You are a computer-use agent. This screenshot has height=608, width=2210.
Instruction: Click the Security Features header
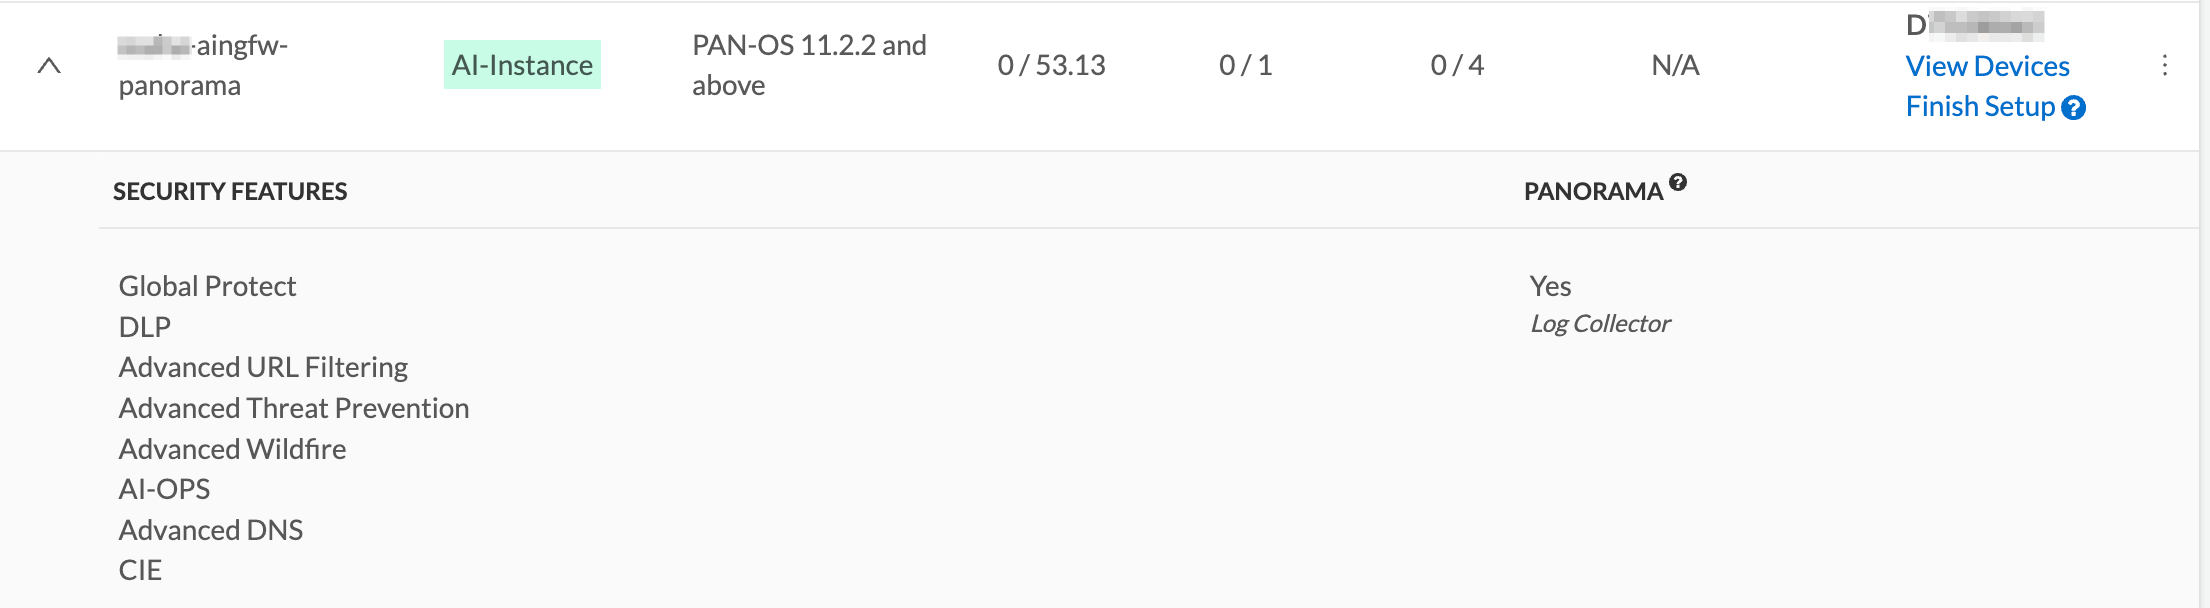(230, 191)
